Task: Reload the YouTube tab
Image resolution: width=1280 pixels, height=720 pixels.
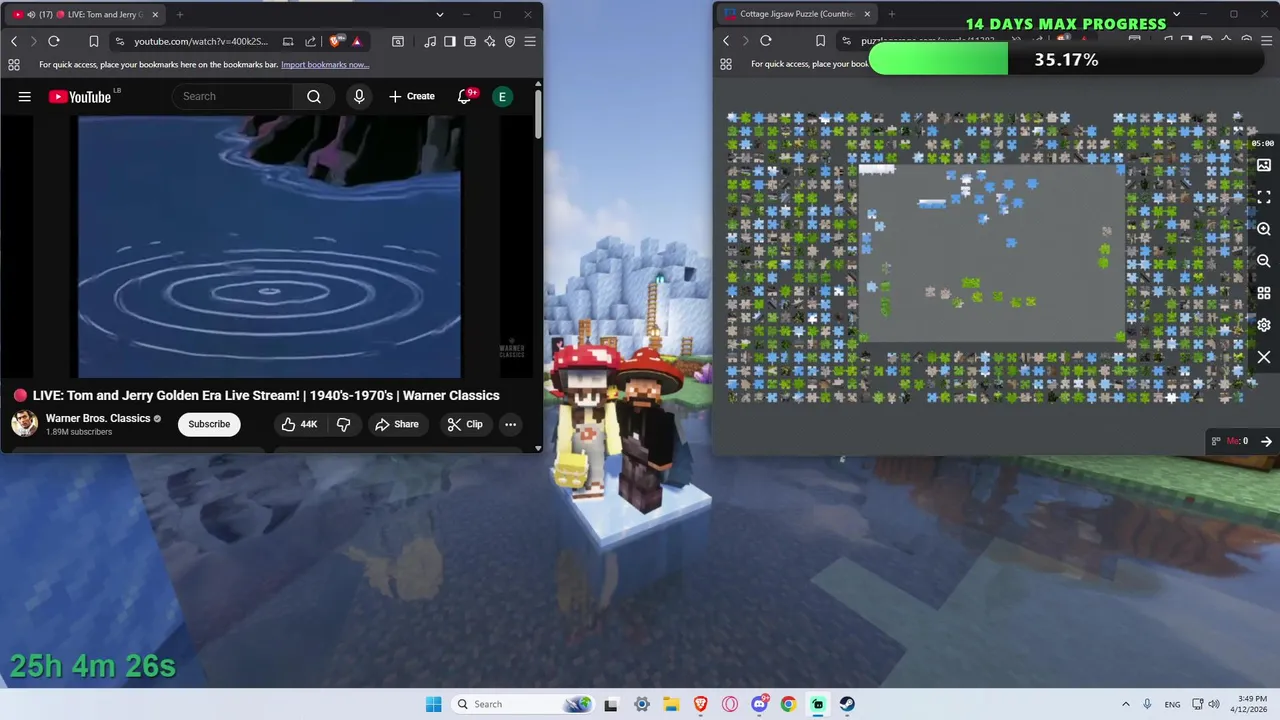Action: [54, 41]
